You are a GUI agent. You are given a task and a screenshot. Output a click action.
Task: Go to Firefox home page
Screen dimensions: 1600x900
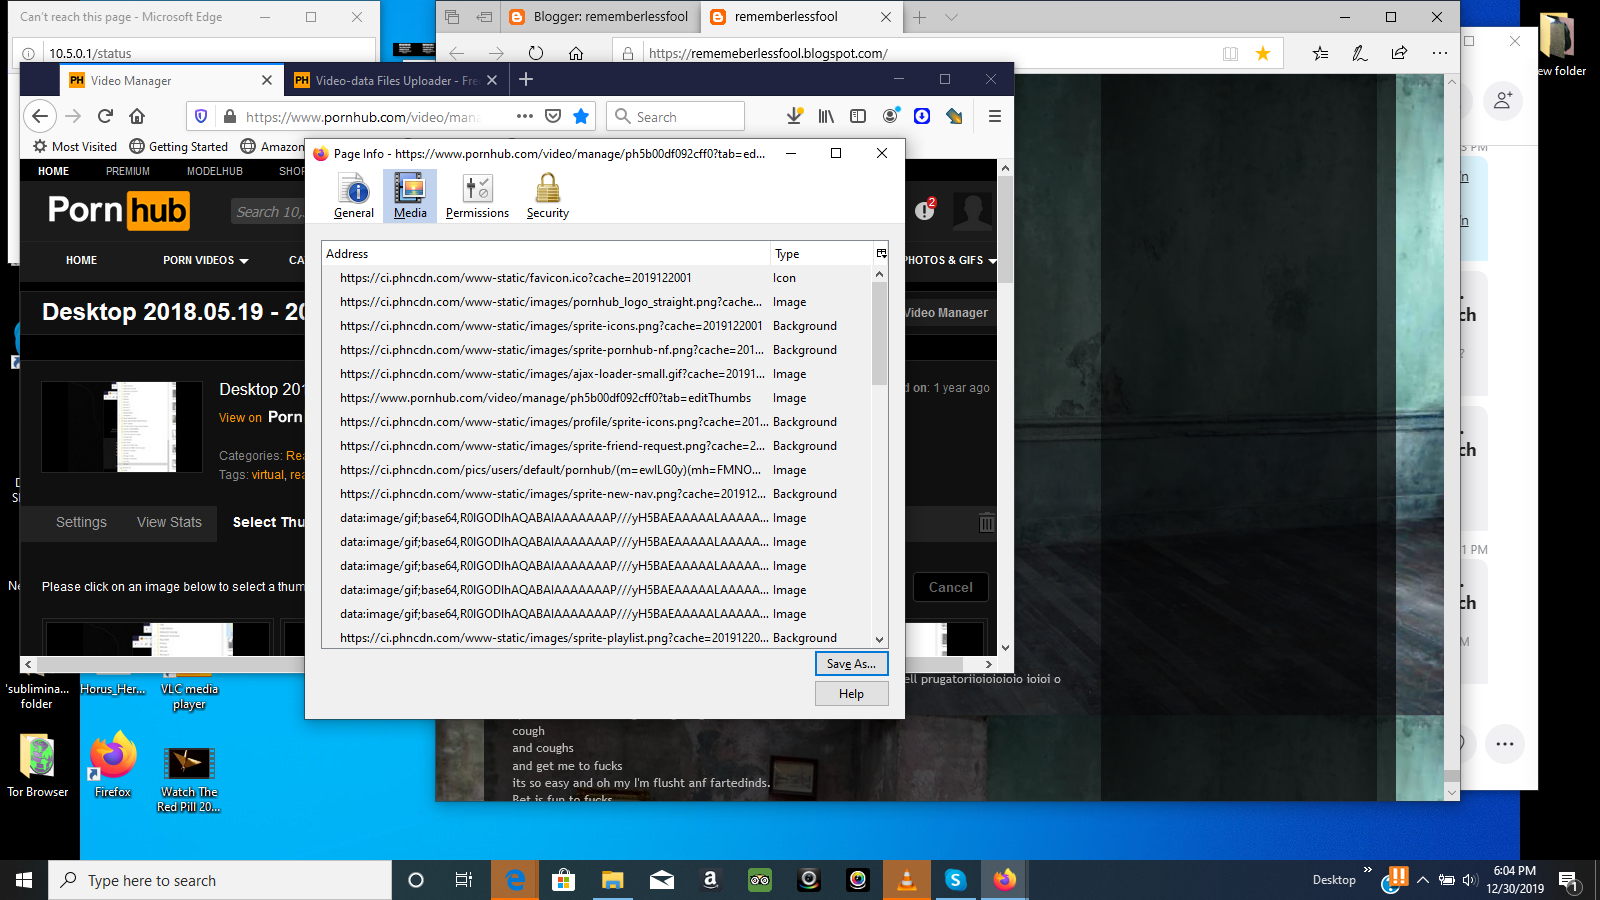138,116
